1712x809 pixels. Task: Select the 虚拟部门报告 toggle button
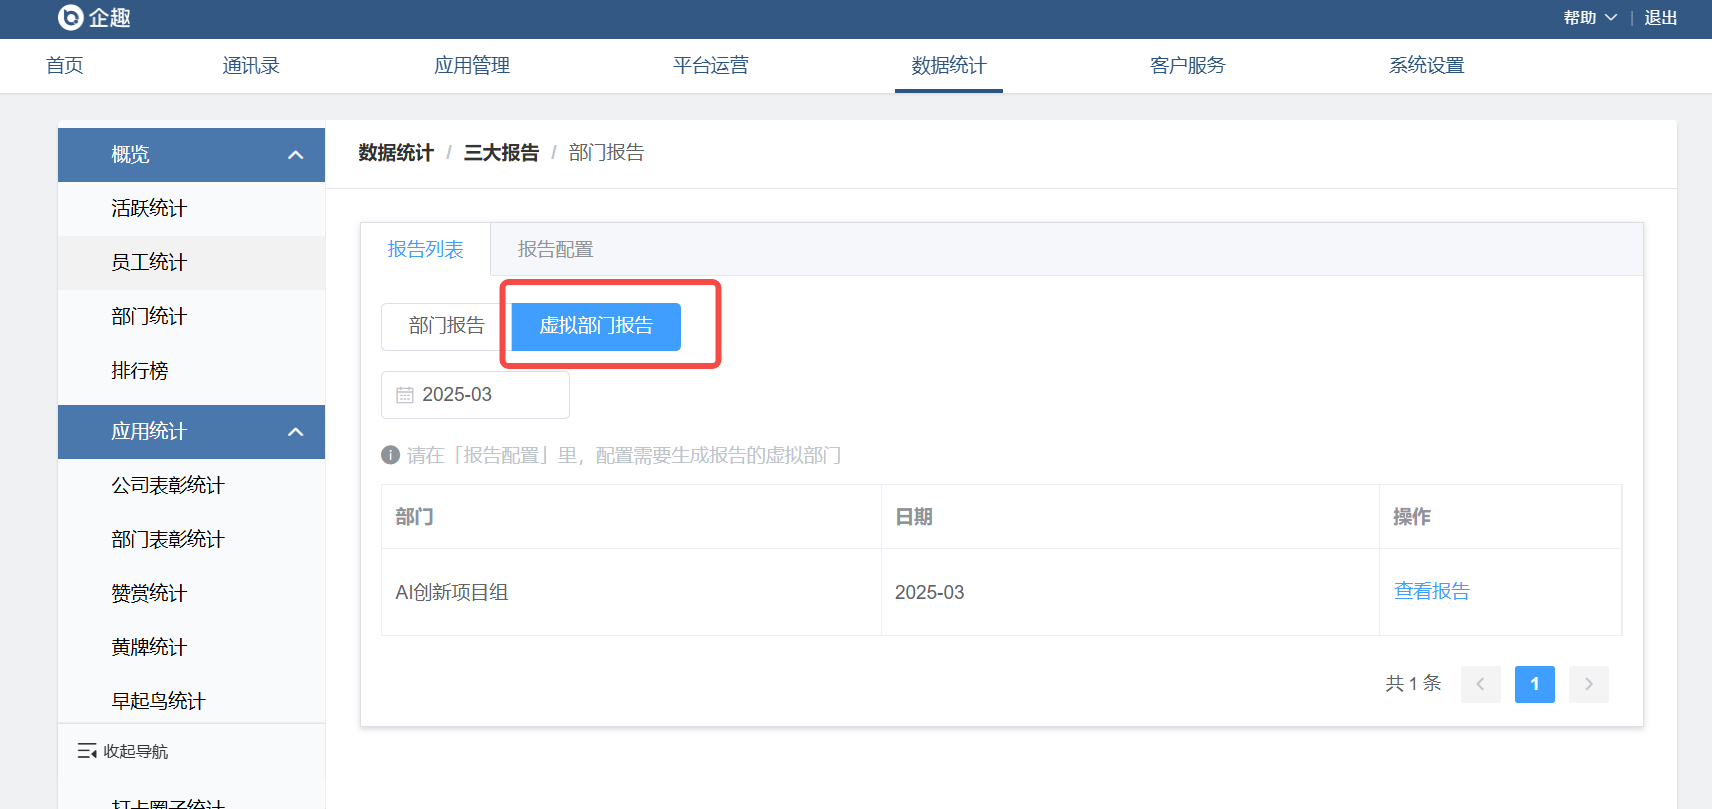click(x=596, y=326)
